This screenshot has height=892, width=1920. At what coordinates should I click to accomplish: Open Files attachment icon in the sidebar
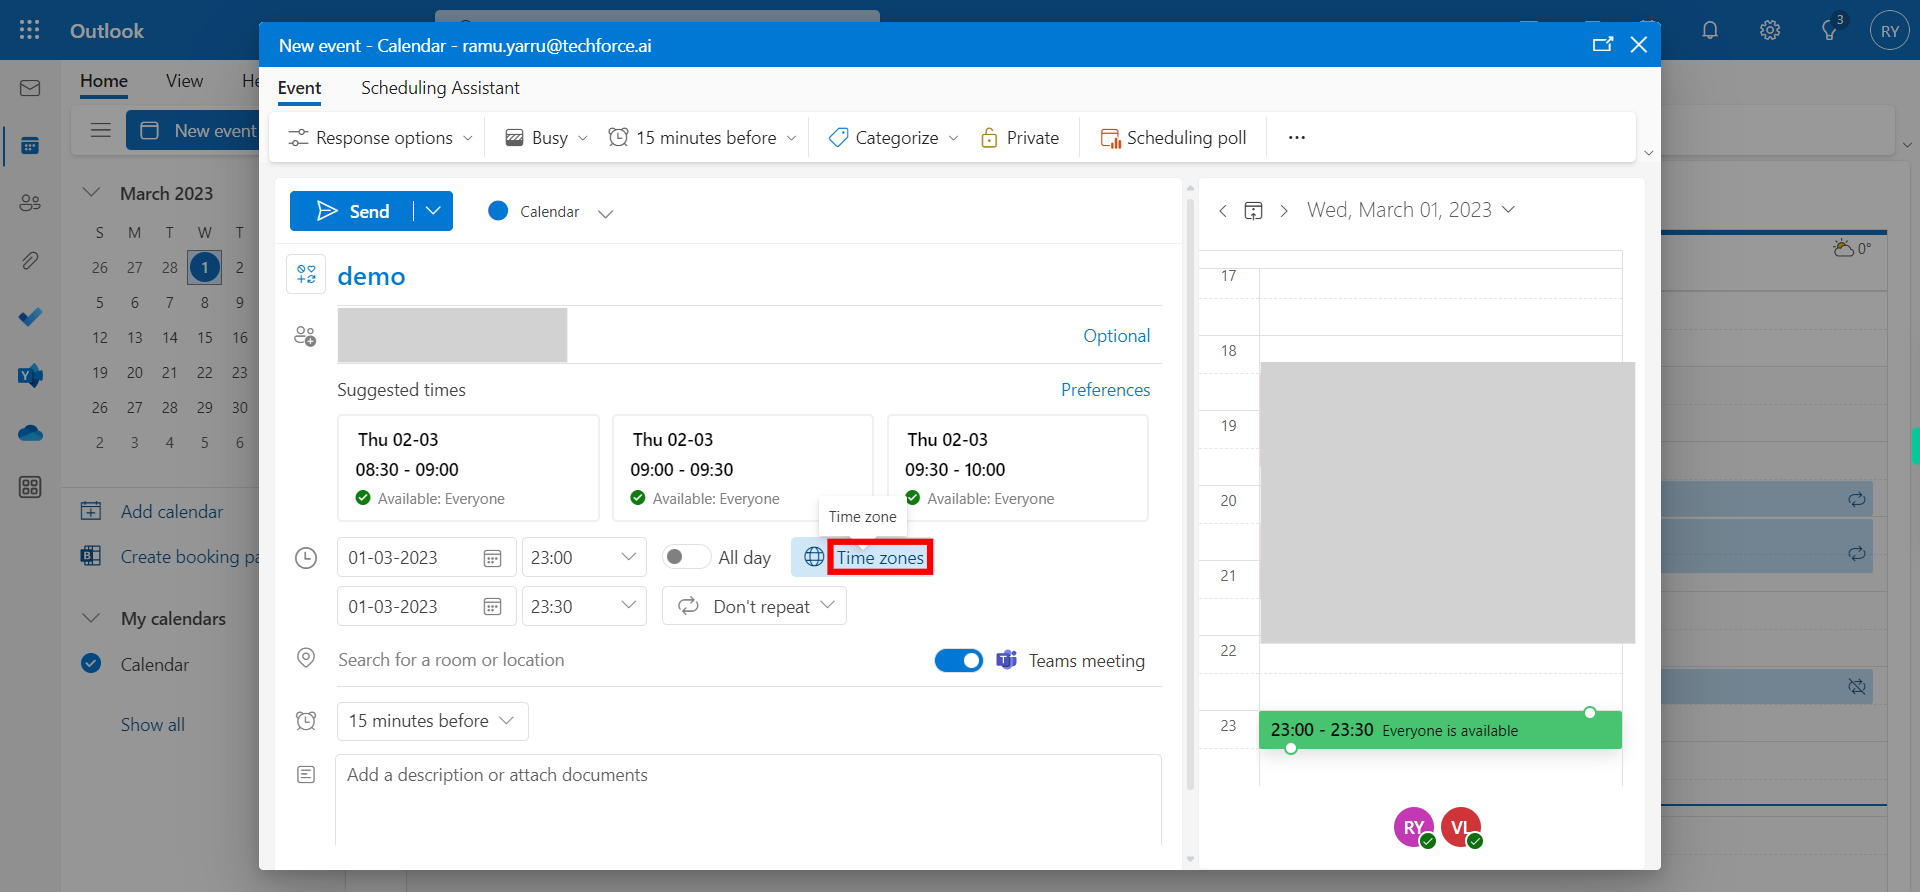click(30, 261)
